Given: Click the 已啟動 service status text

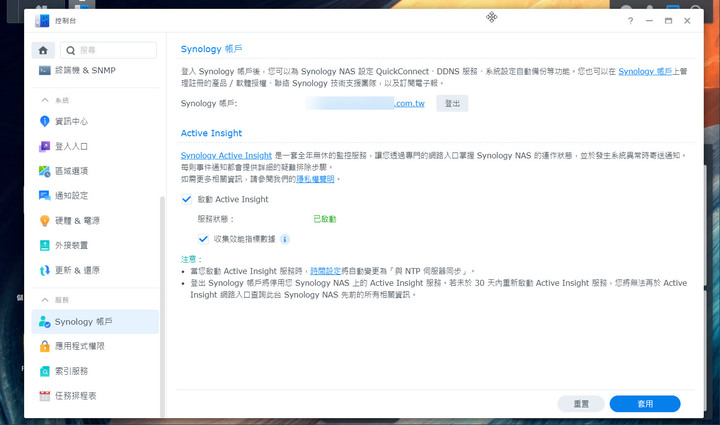Looking at the screenshot, I should pyautogui.click(x=325, y=219).
